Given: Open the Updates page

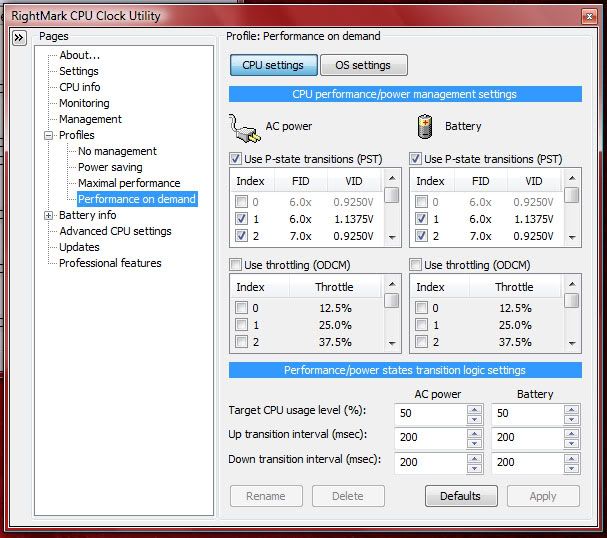Looking at the screenshot, I should (x=79, y=247).
